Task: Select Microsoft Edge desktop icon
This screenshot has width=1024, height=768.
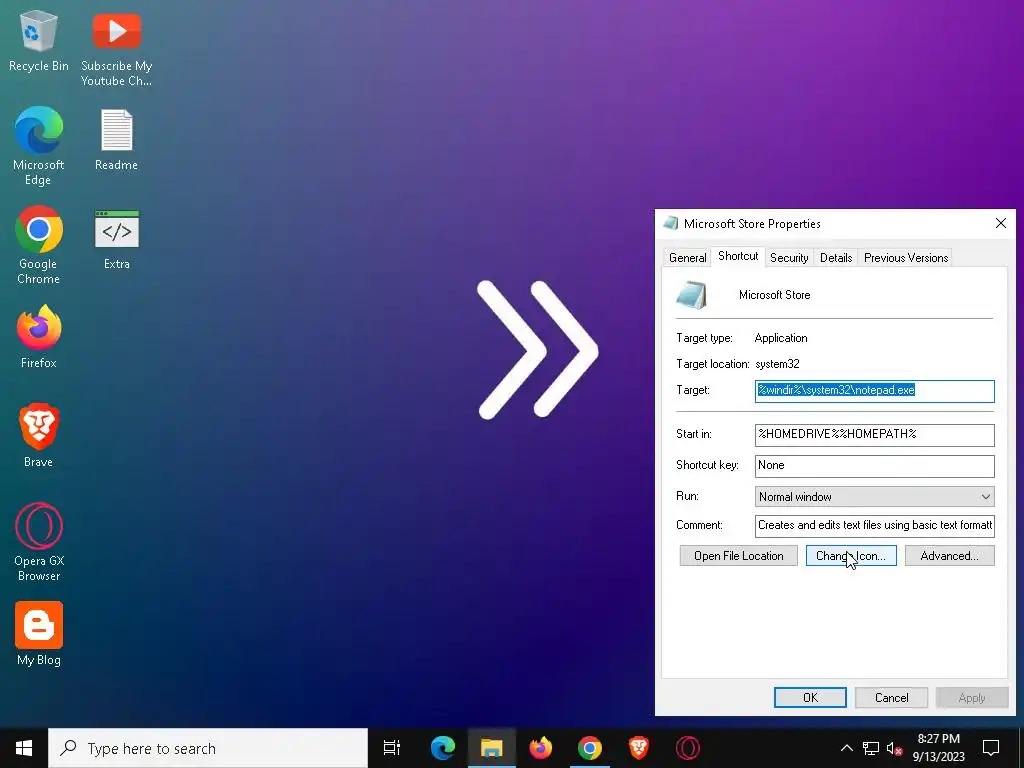Action: 39,146
